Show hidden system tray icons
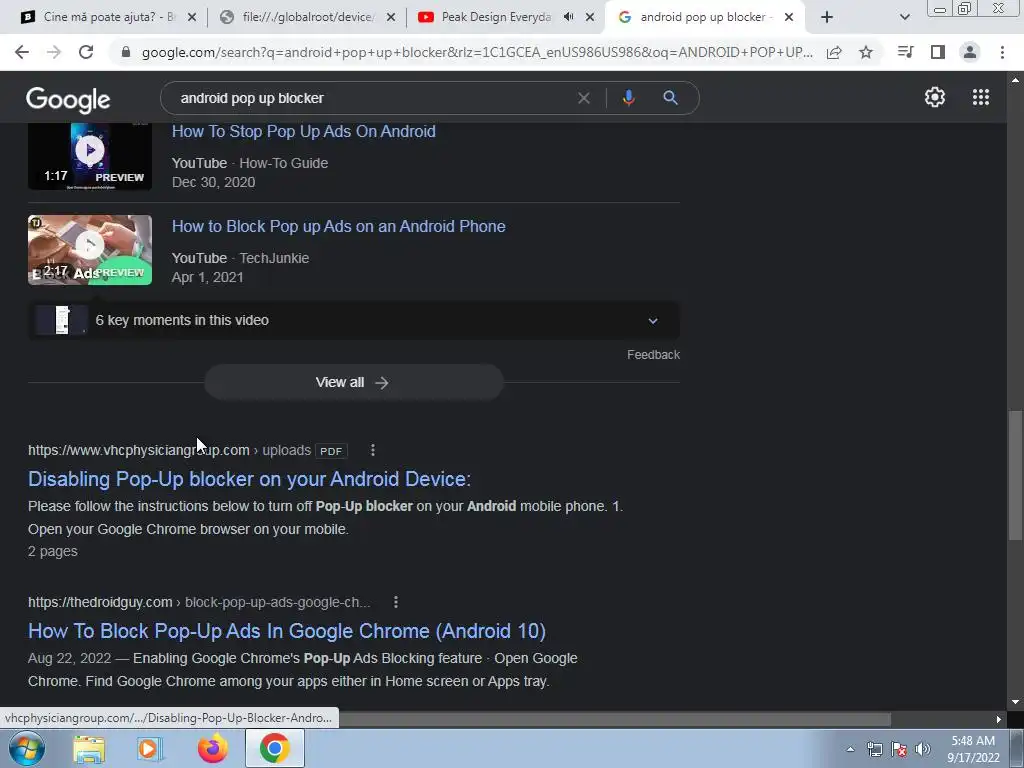The image size is (1024, 768). [x=850, y=749]
